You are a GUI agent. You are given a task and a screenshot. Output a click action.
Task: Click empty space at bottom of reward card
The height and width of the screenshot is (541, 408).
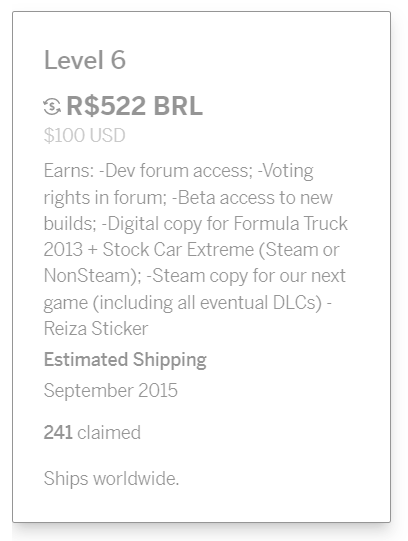click(x=201, y=506)
